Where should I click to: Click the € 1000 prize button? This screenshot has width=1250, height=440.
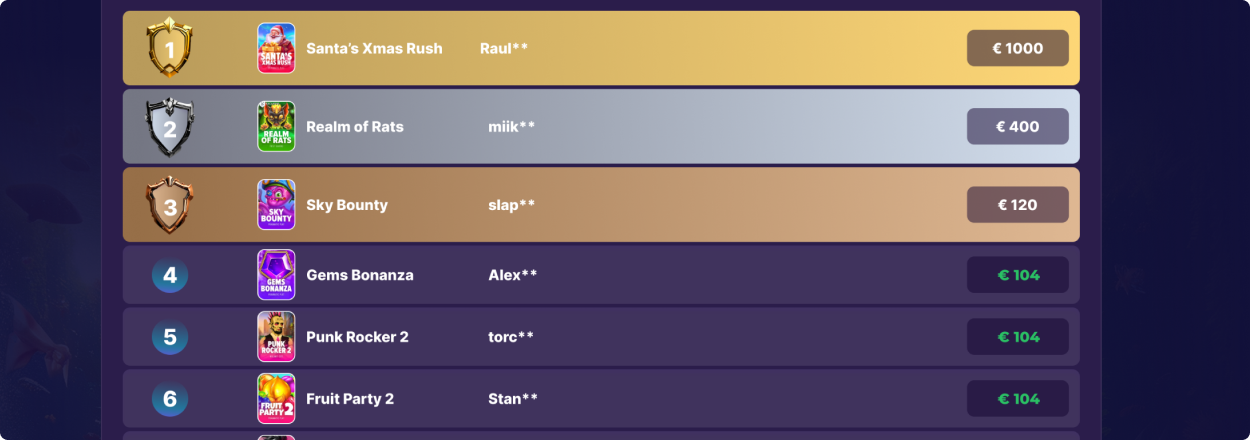1017,48
